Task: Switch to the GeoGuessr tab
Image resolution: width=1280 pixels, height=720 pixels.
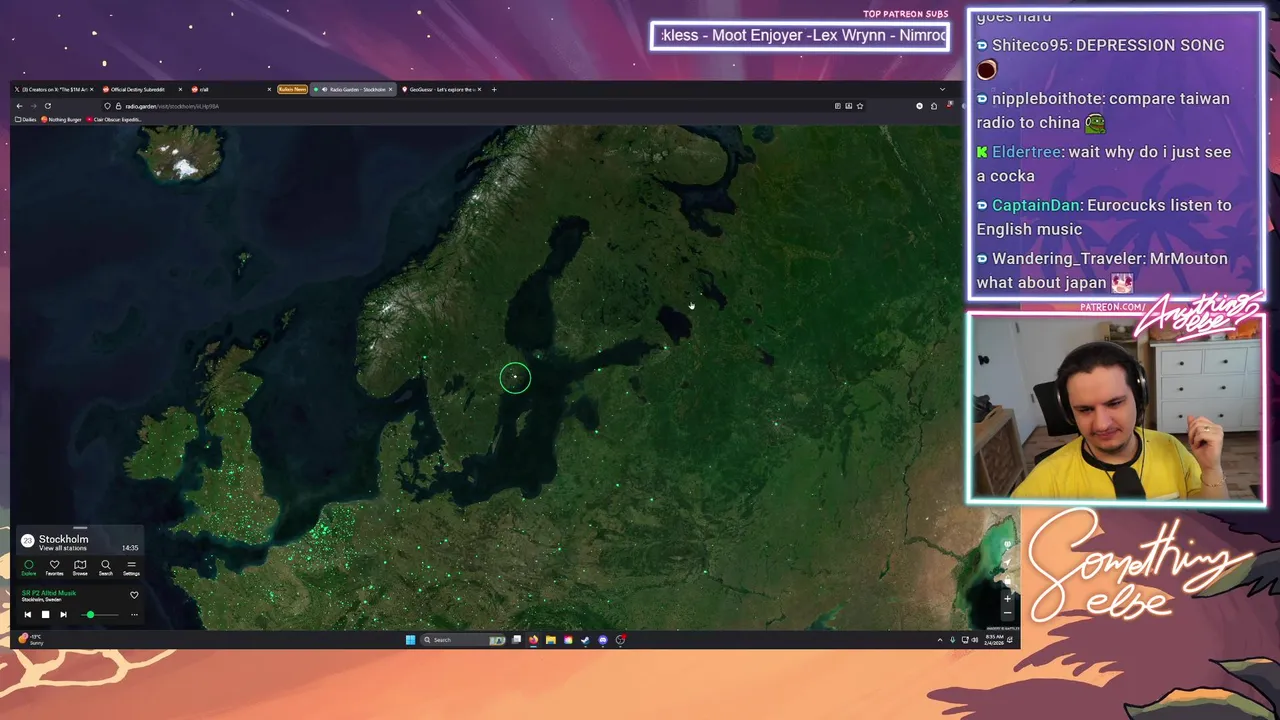Action: tap(441, 89)
